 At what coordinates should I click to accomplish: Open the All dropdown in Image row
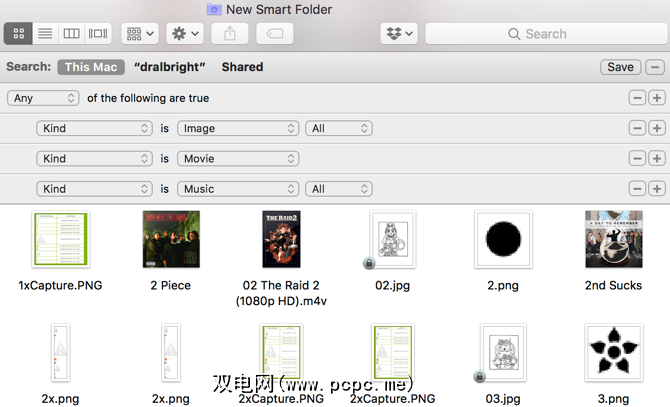click(x=339, y=129)
